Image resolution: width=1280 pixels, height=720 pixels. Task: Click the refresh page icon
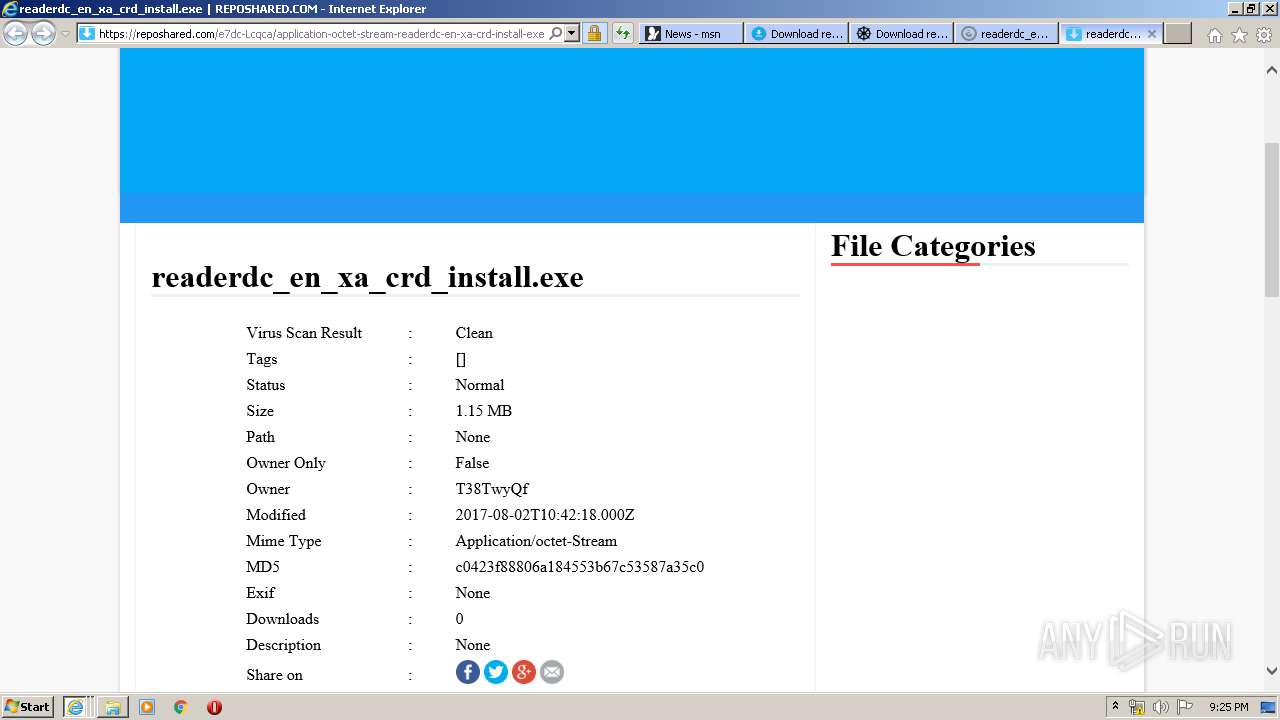coord(622,33)
